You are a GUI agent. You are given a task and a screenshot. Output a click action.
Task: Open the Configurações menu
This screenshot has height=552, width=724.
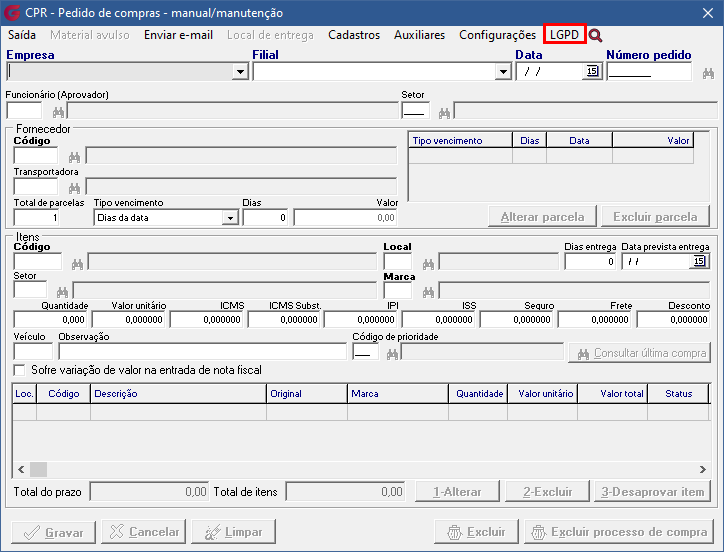point(497,35)
